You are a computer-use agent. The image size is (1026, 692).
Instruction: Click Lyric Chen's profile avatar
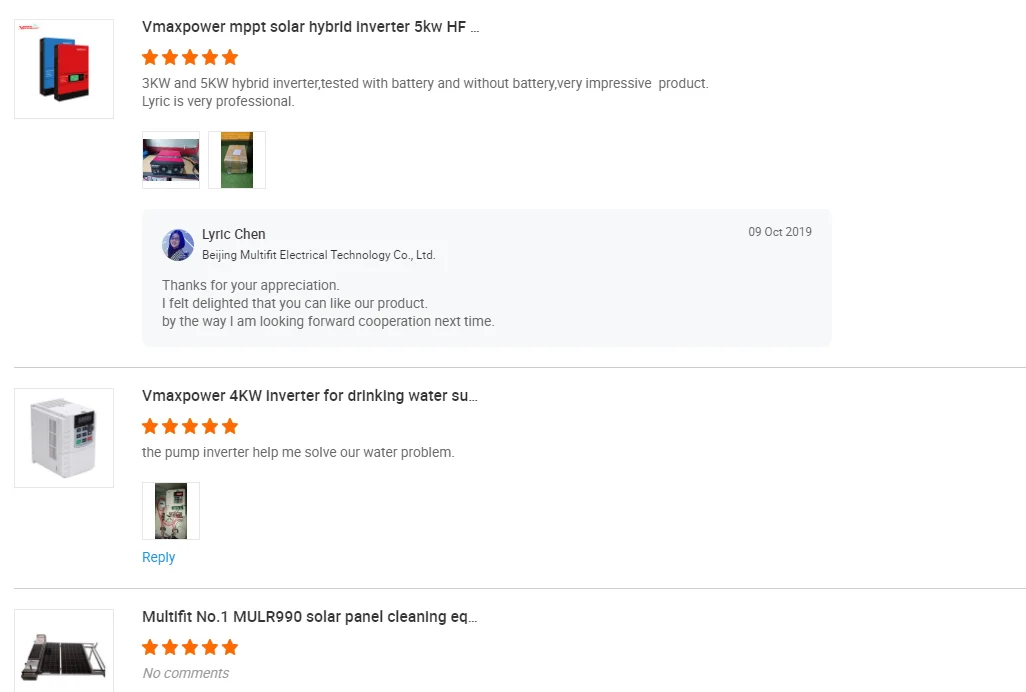[x=178, y=245]
